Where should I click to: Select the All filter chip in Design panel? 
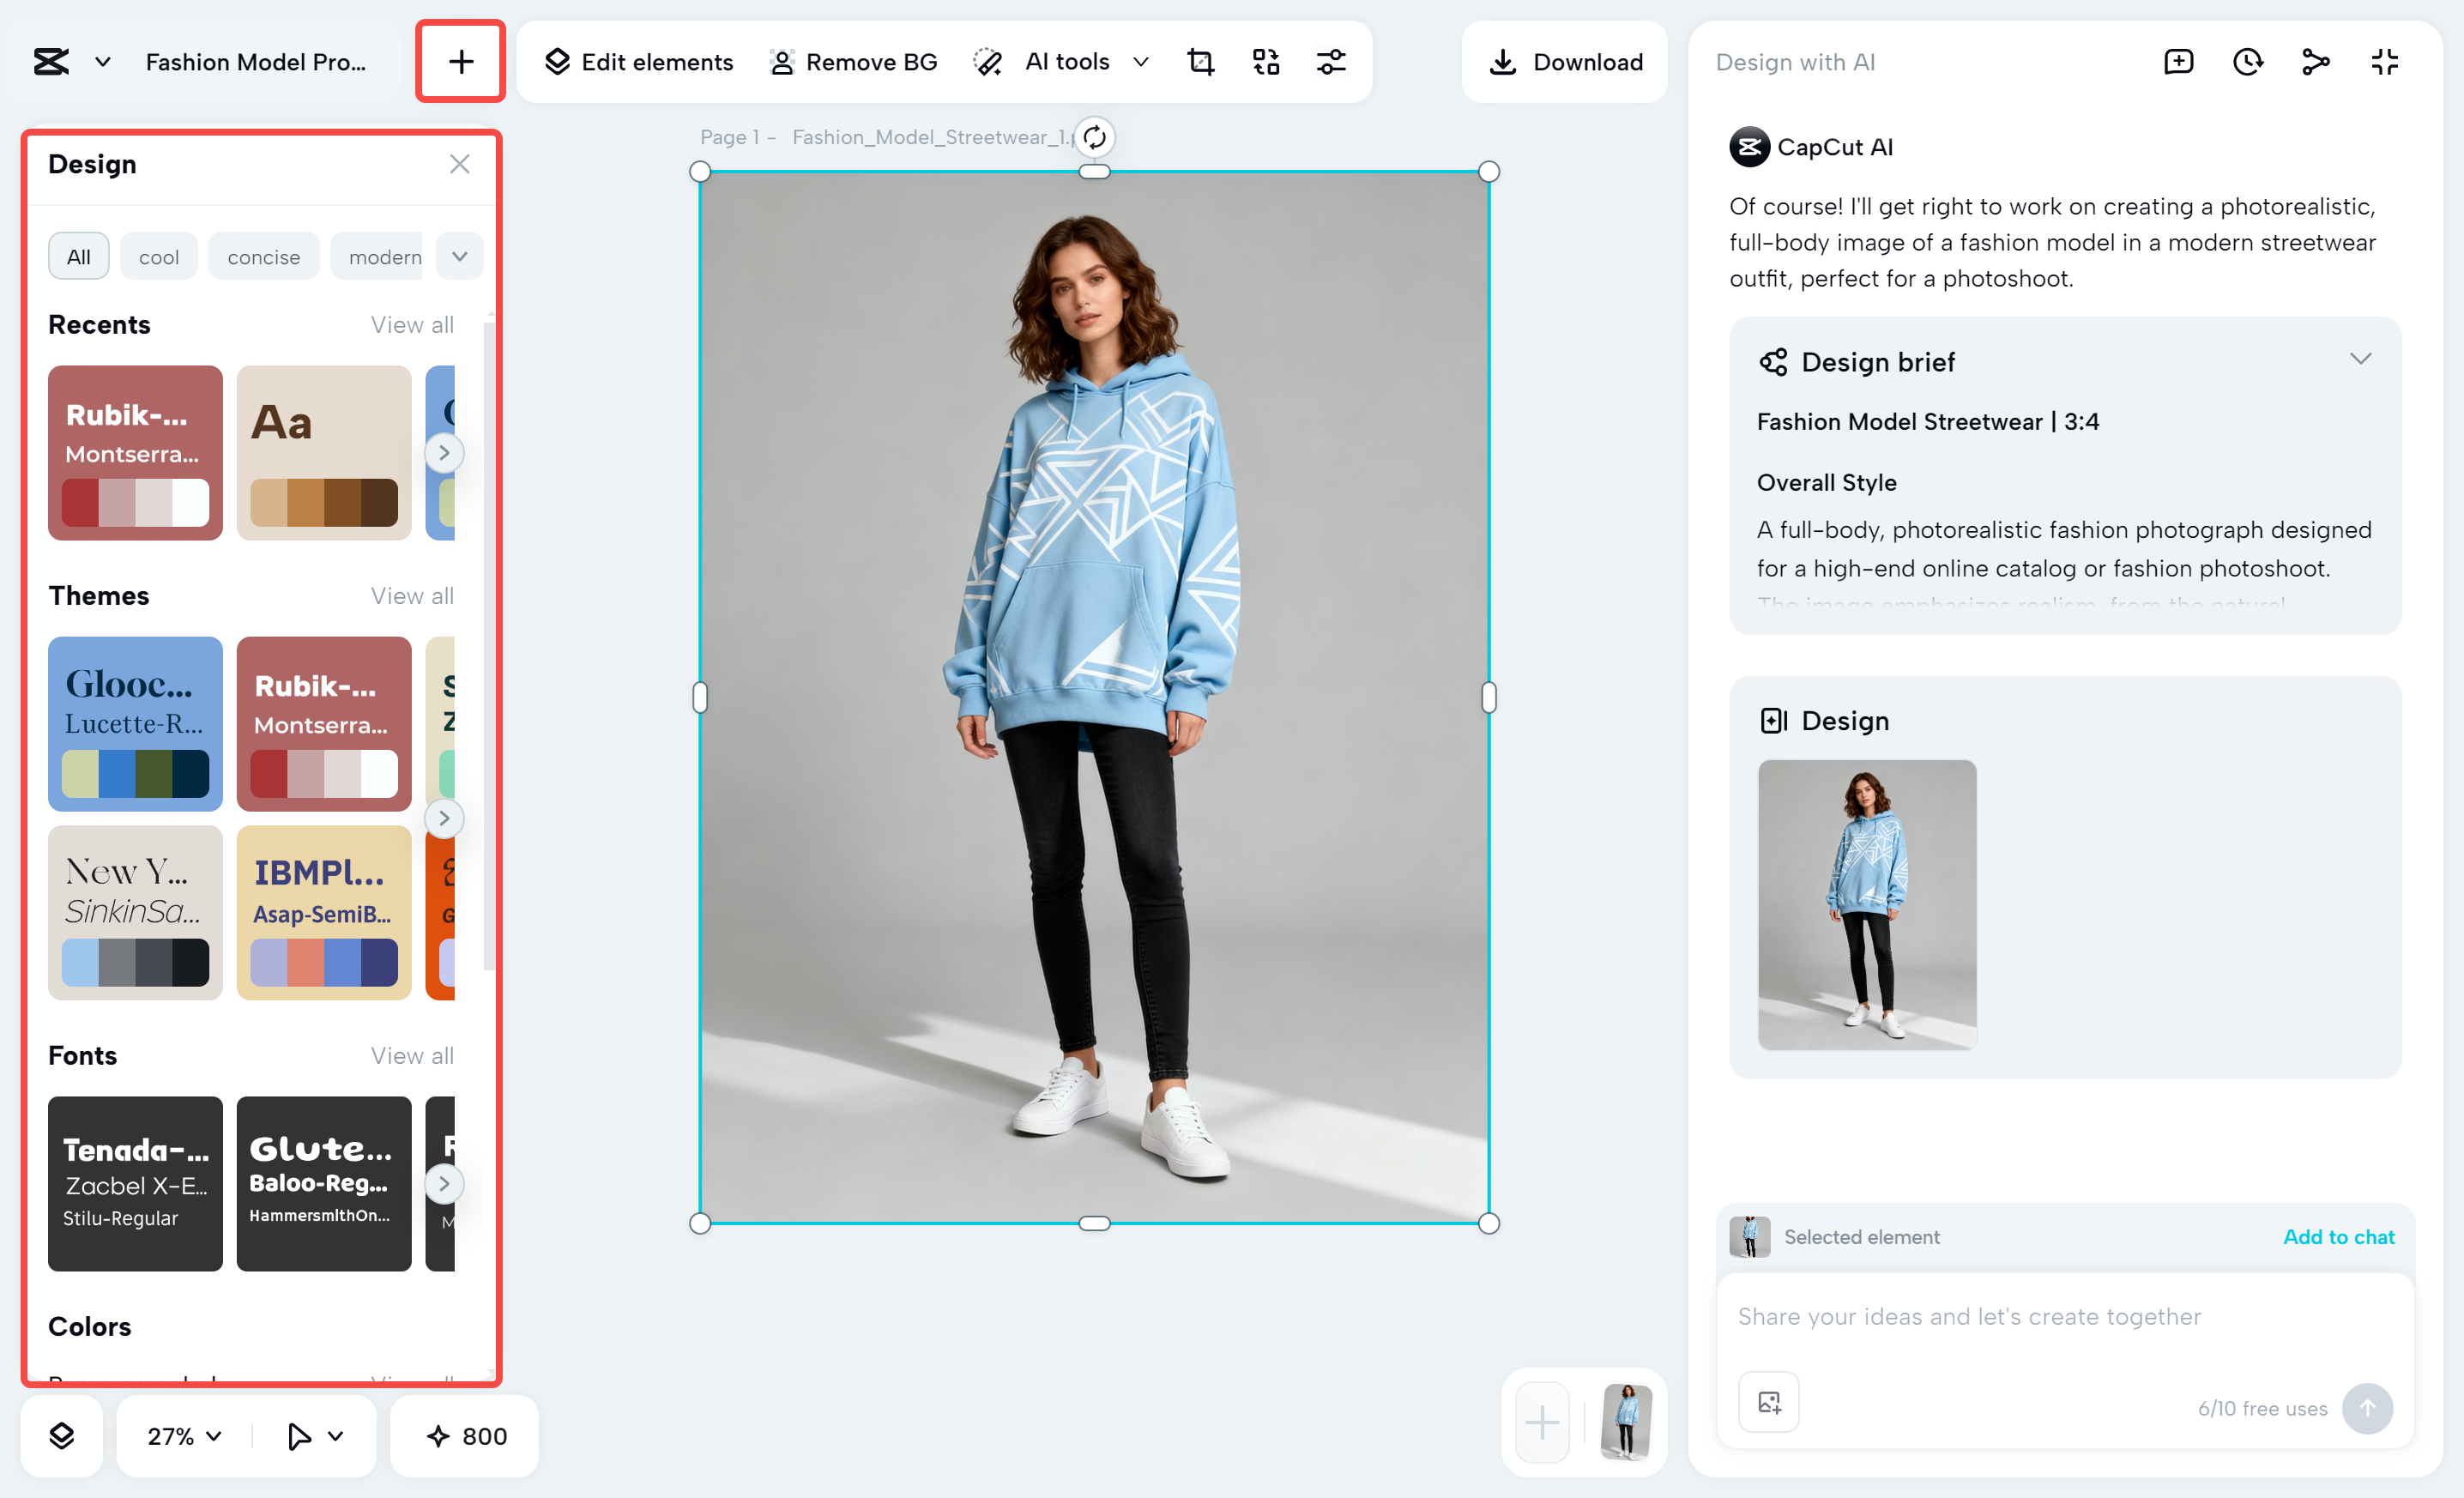(78, 256)
